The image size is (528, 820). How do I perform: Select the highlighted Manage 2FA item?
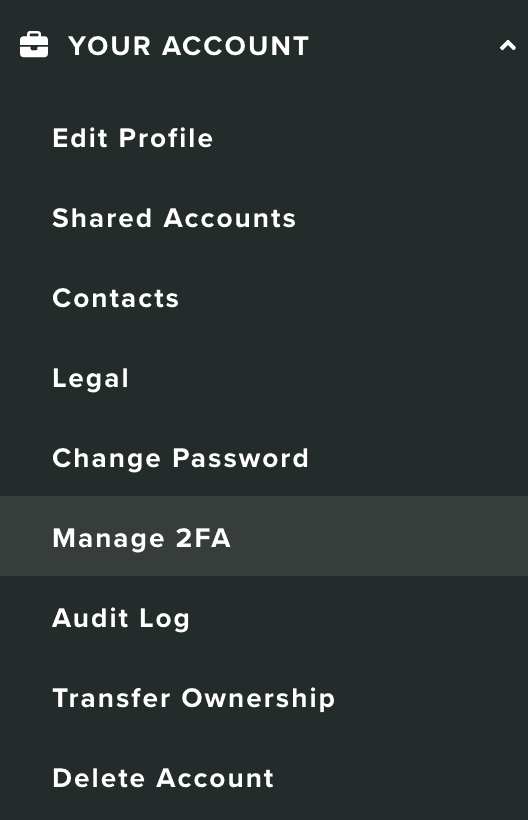tap(264, 536)
